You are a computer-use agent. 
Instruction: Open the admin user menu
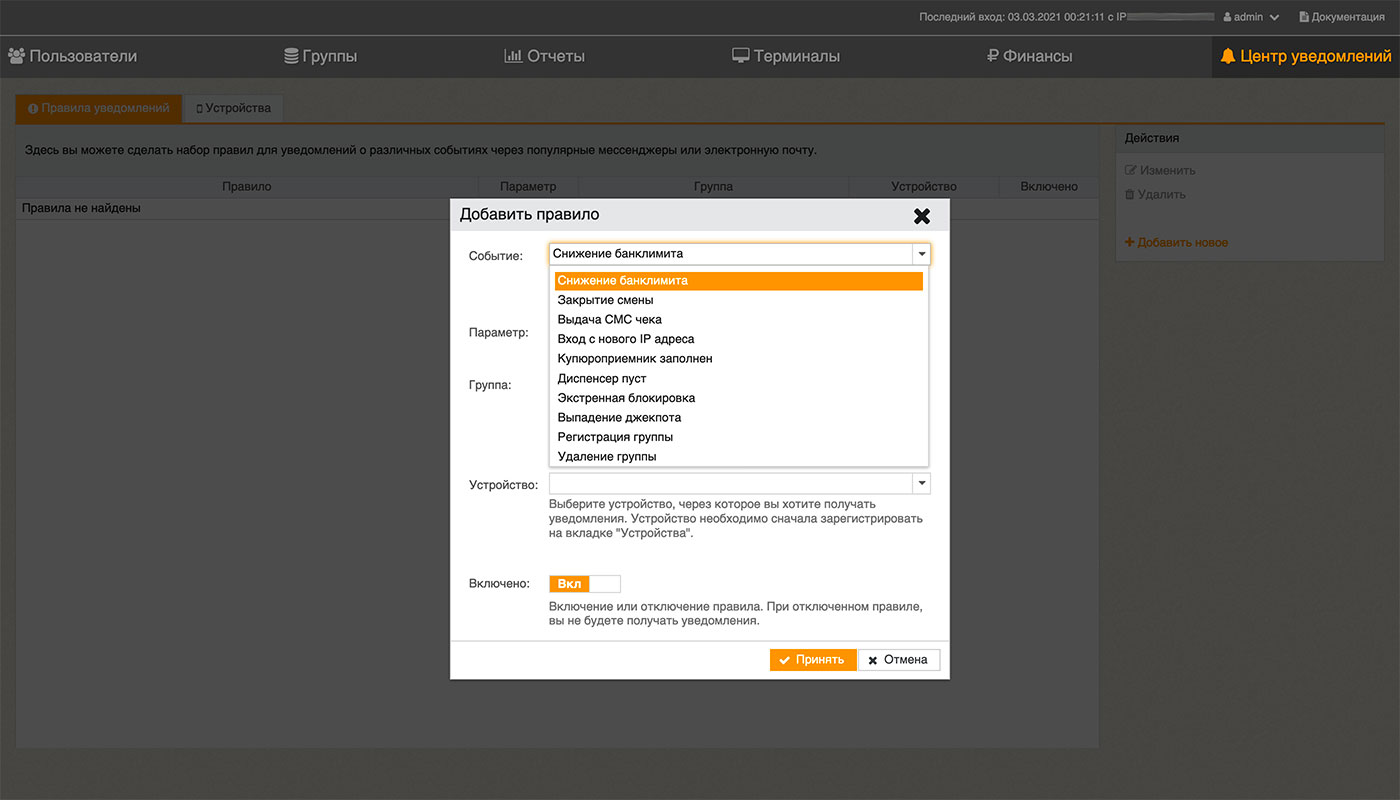click(1250, 17)
